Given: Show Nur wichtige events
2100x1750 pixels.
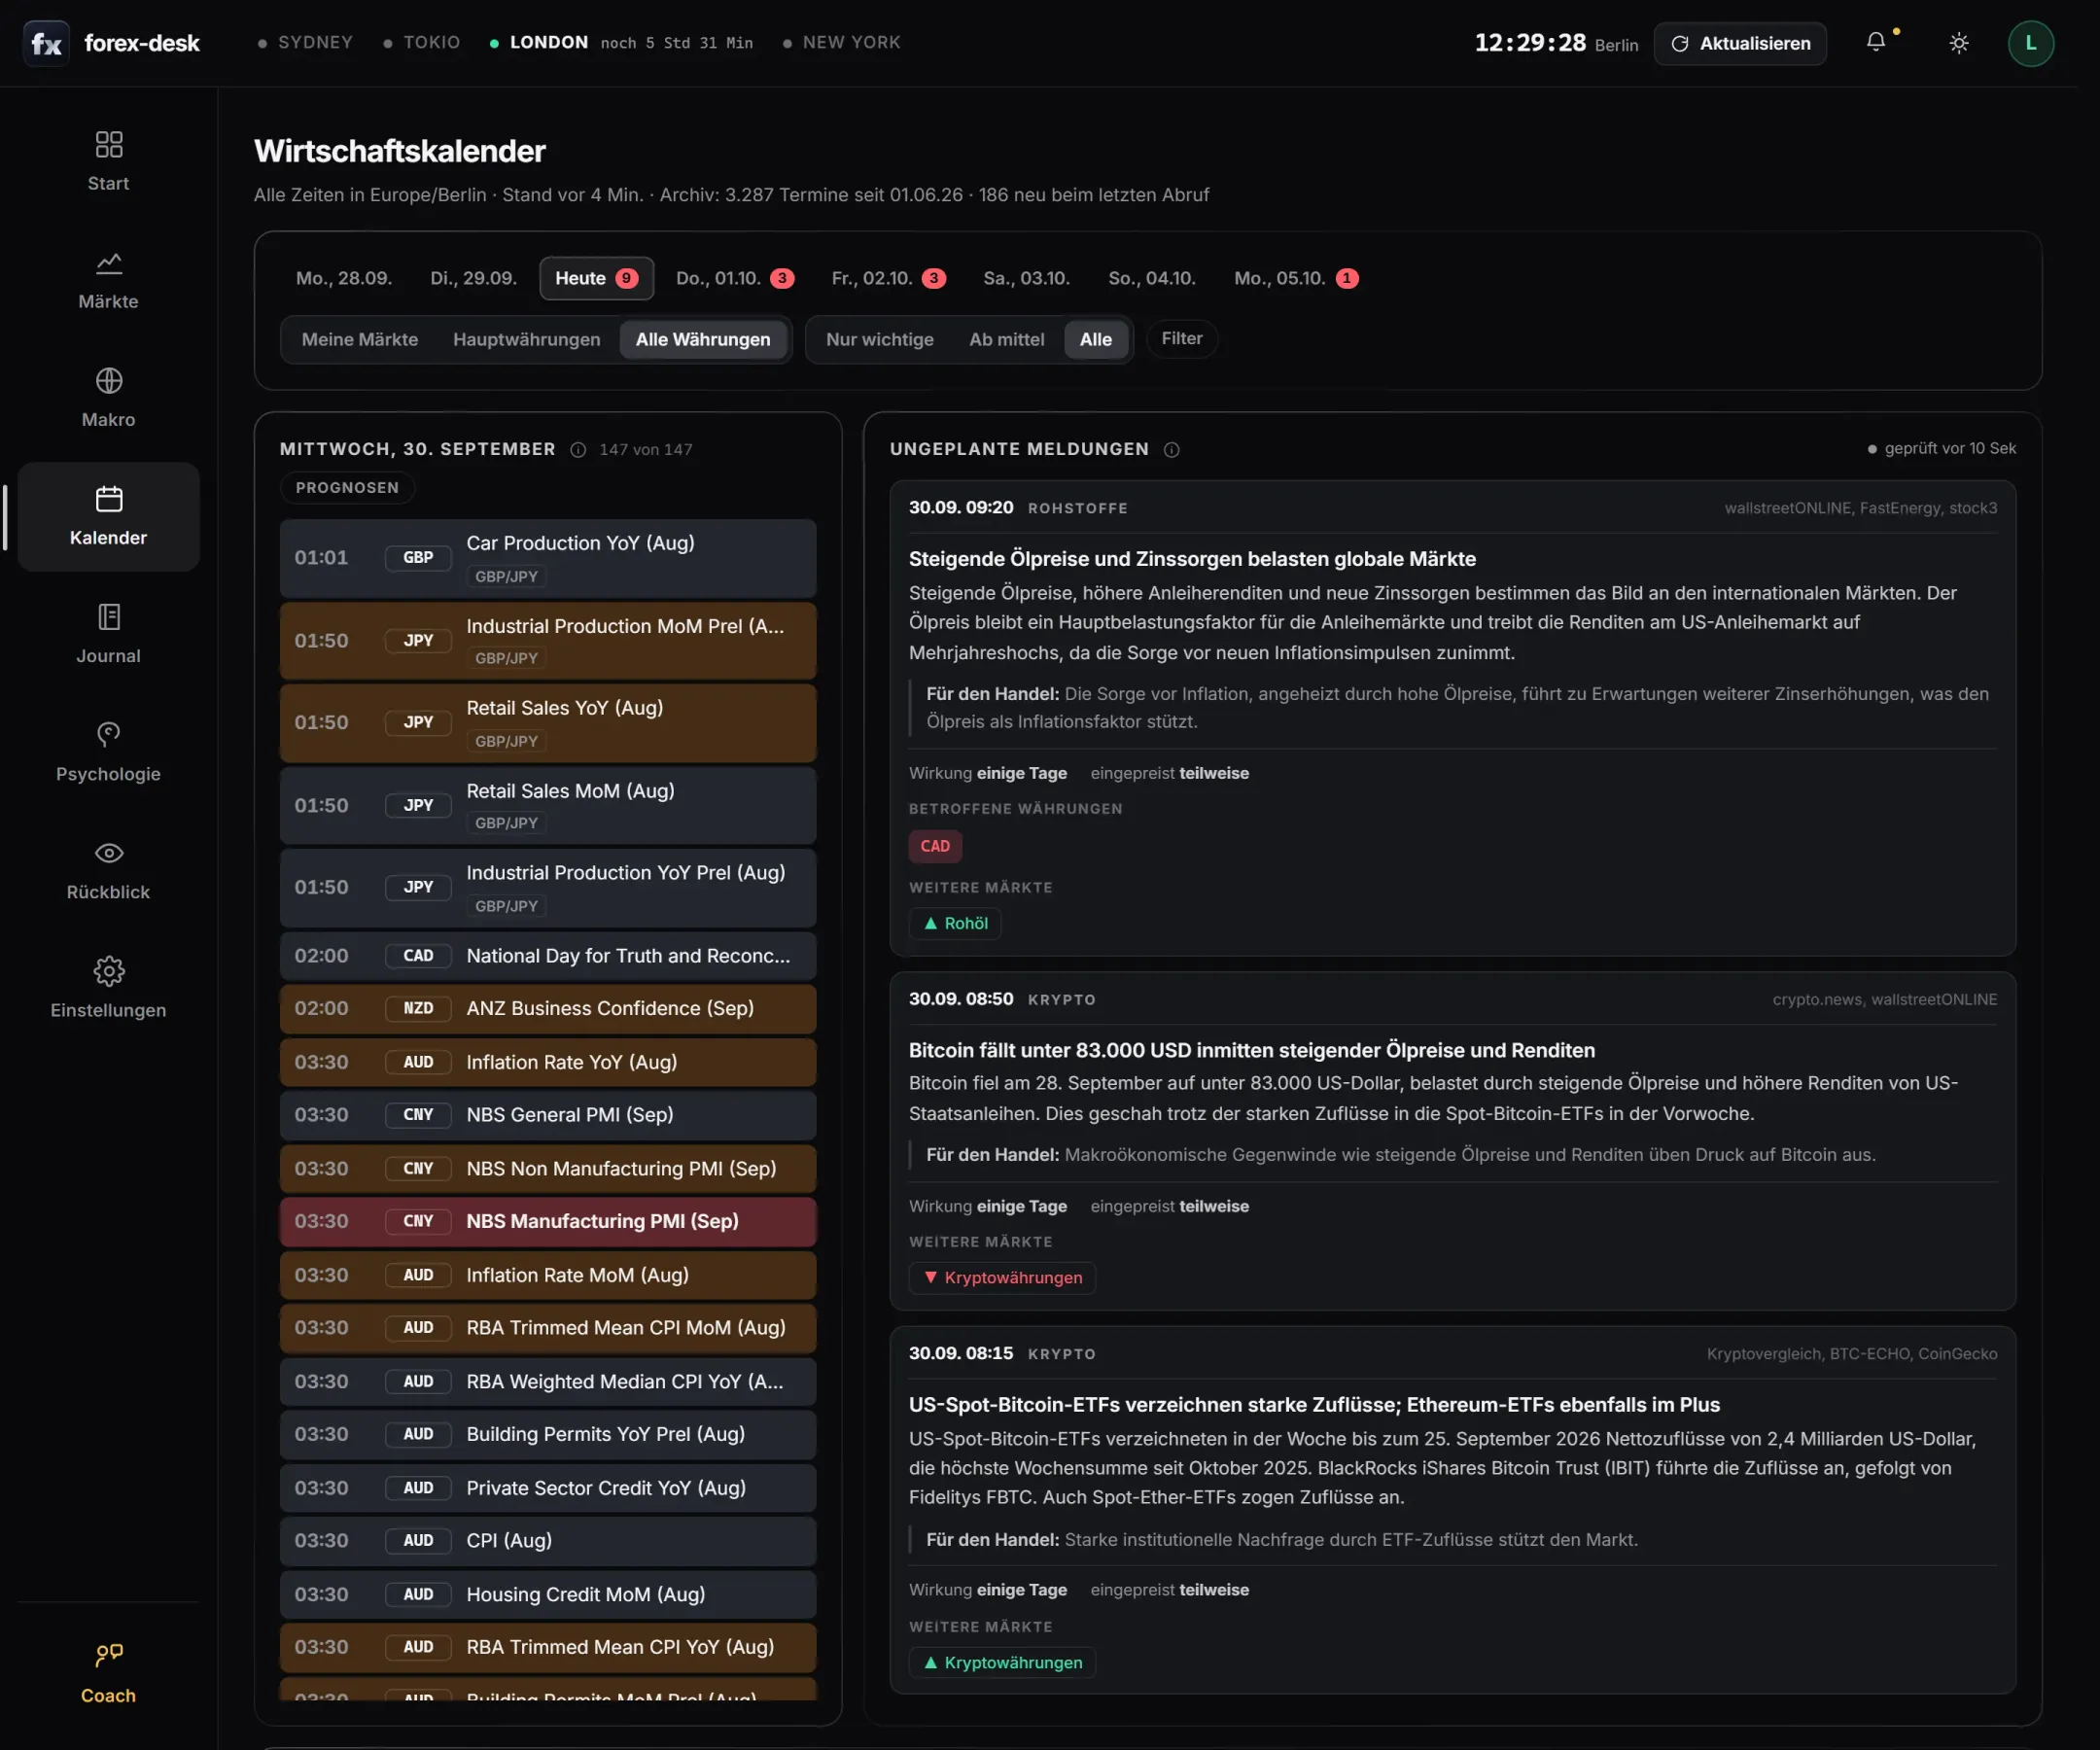Looking at the screenshot, I should 879,339.
